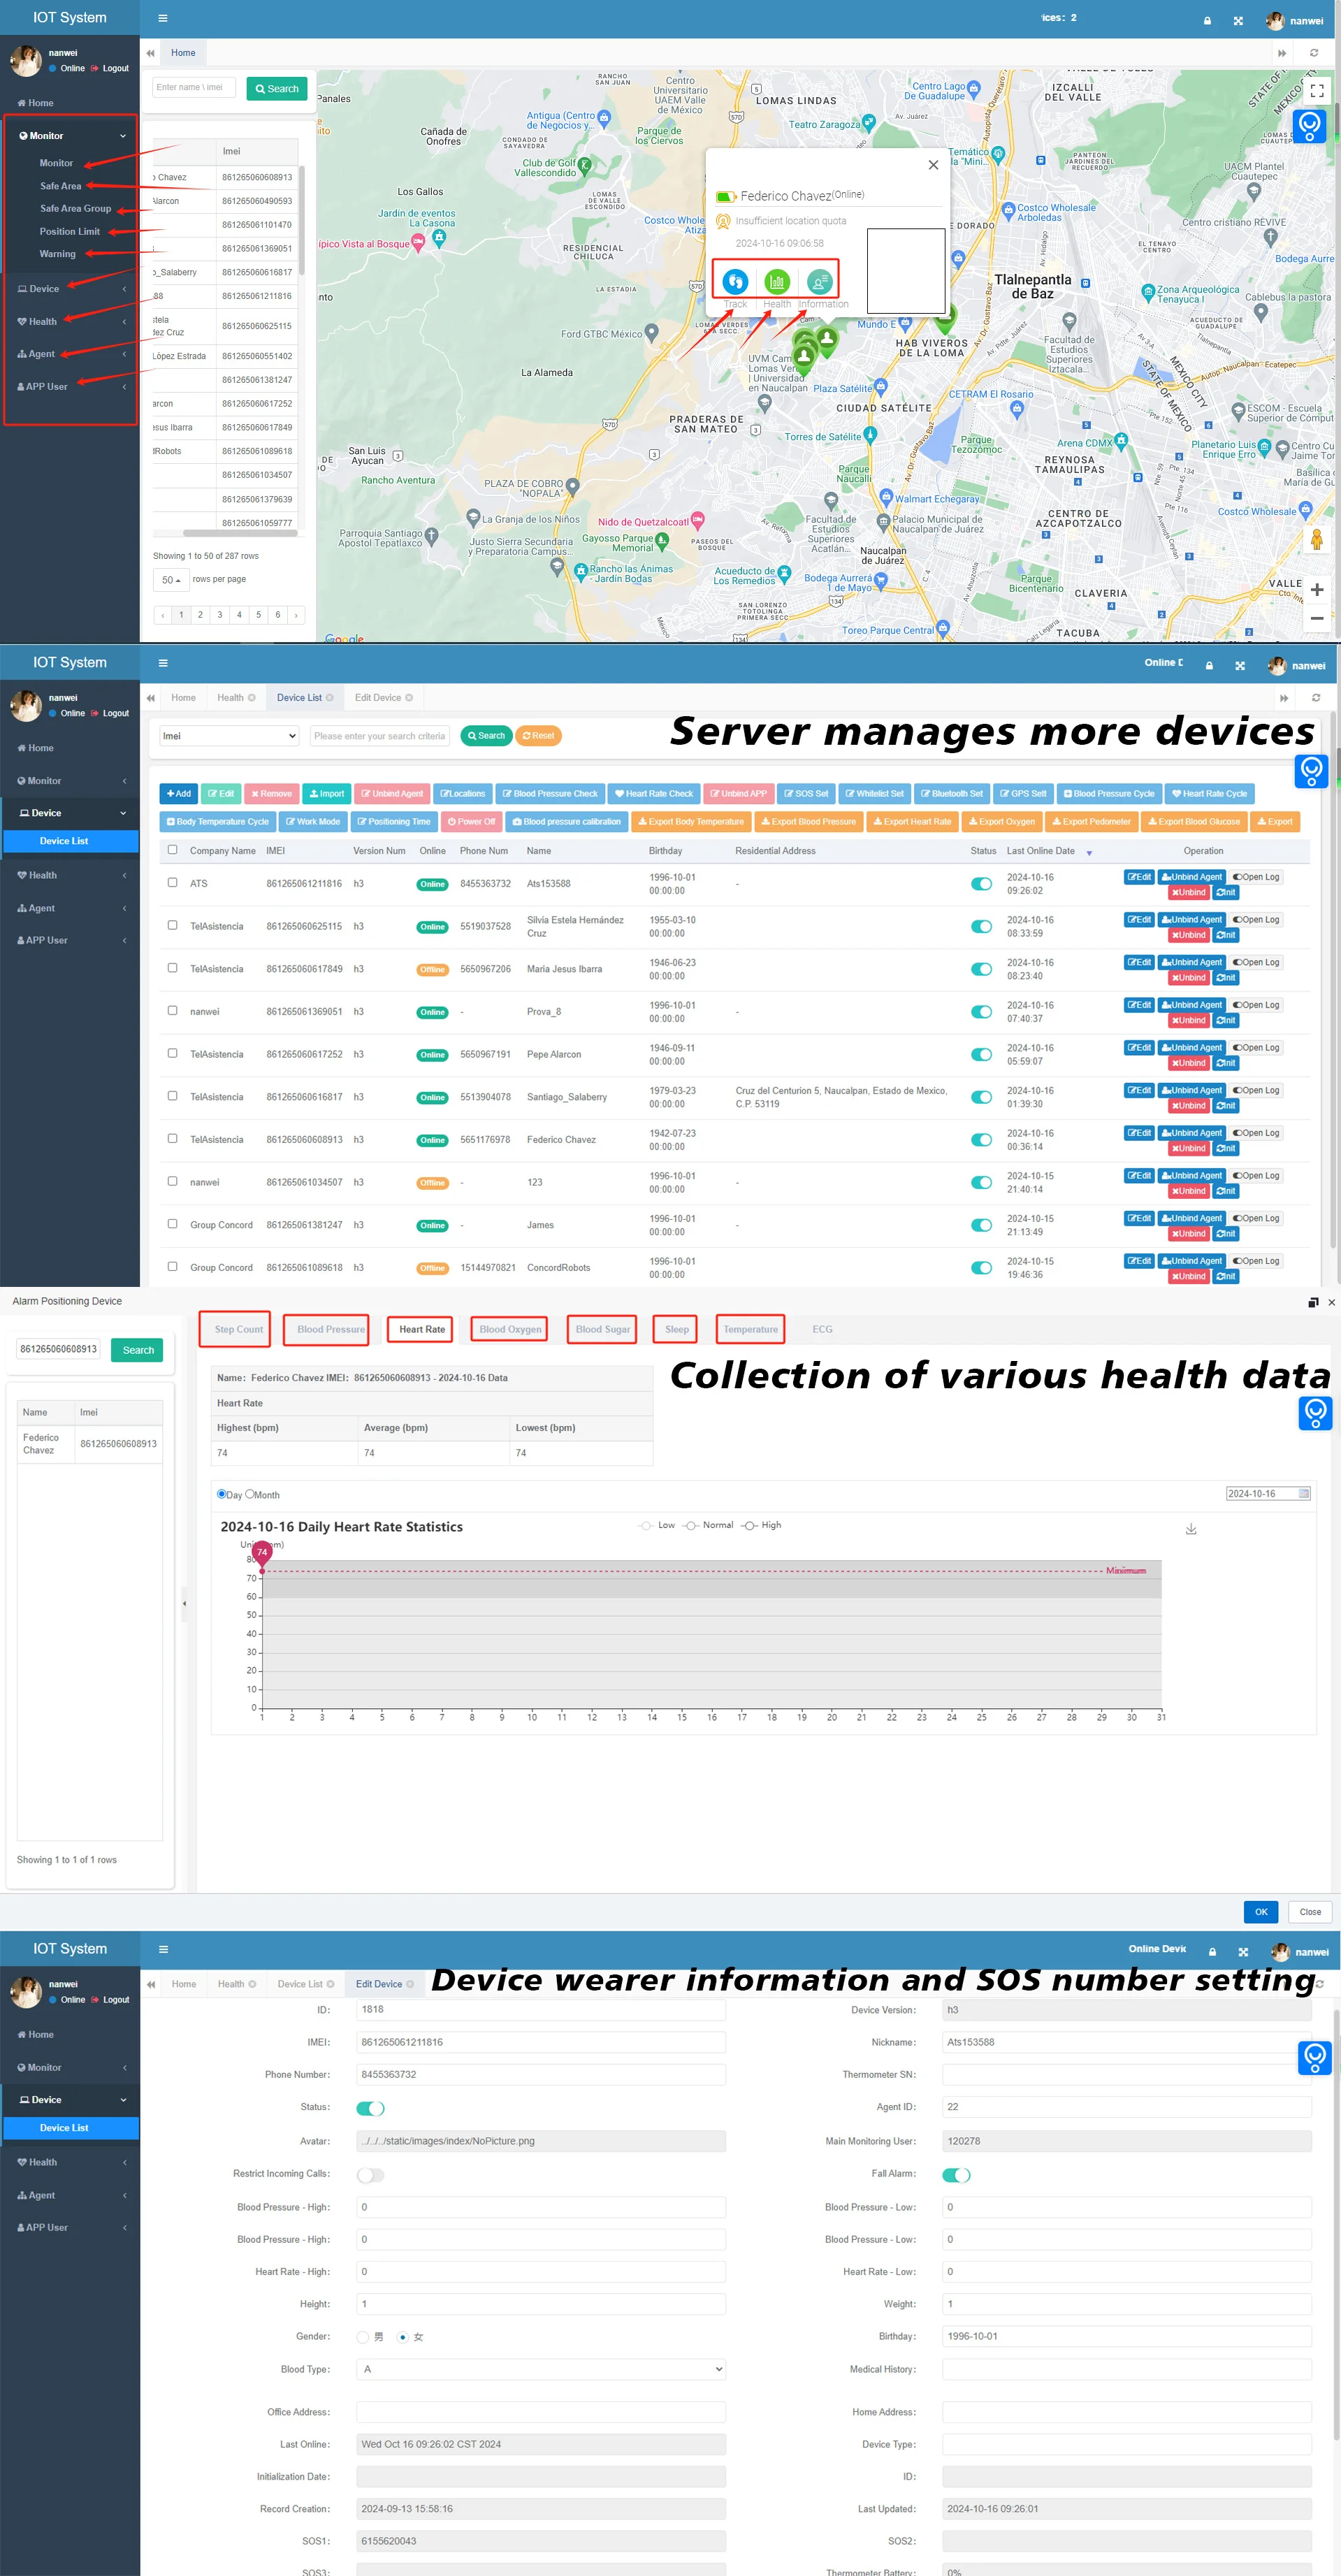Image resolution: width=1341 pixels, height=2576 pixels.
Task: Zoom out on the map with minus button
Action: [x=1317, y=618]
